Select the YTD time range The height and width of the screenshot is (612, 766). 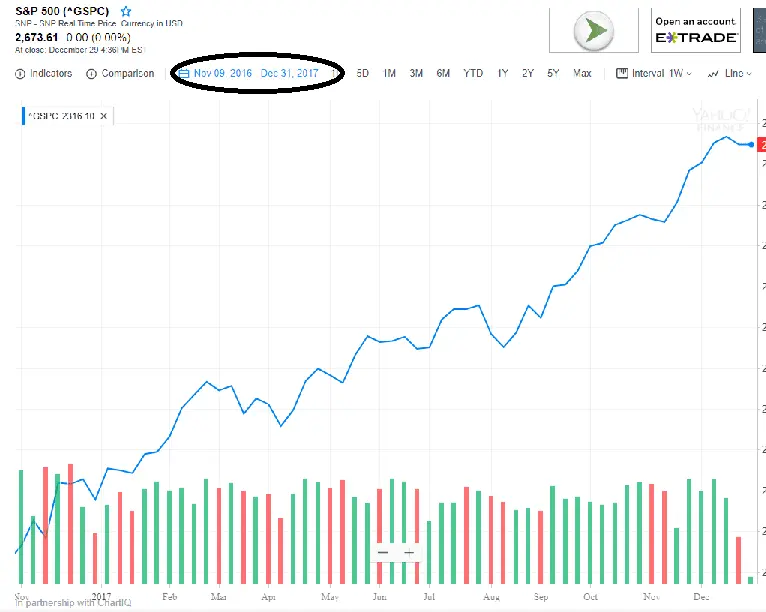(473, 73)
